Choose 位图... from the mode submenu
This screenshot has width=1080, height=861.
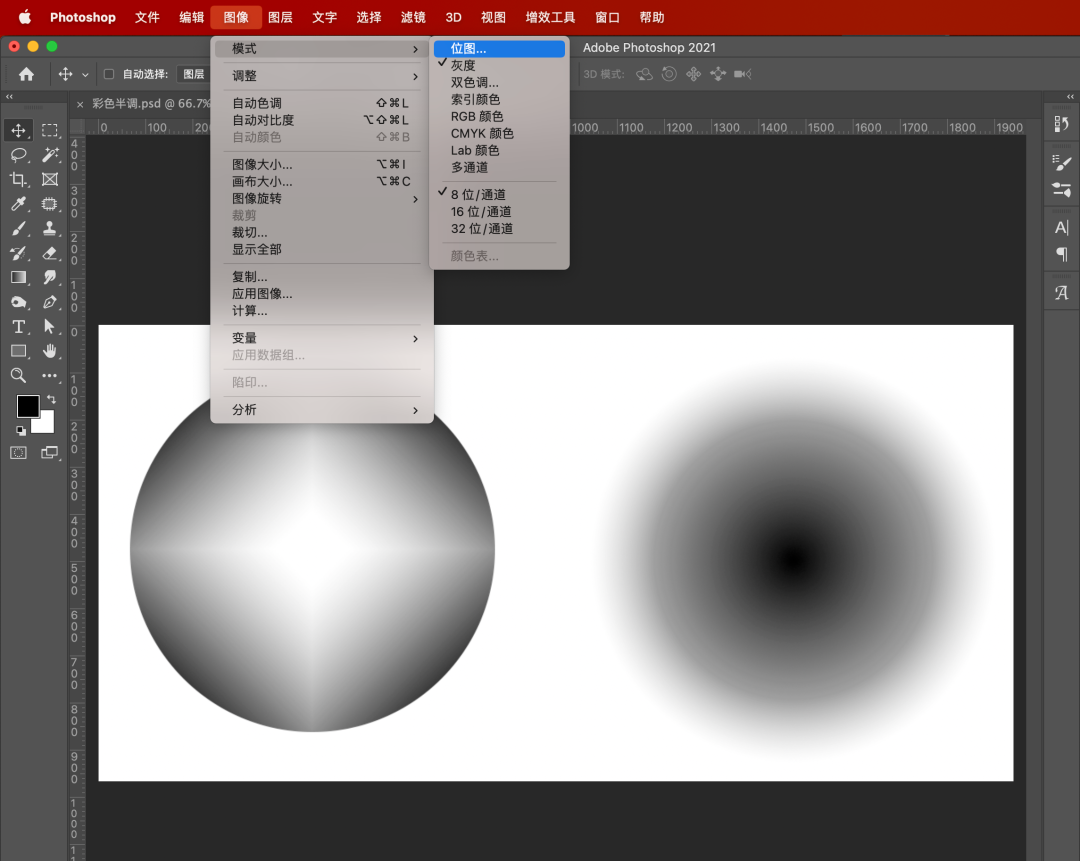coord(468,49)
